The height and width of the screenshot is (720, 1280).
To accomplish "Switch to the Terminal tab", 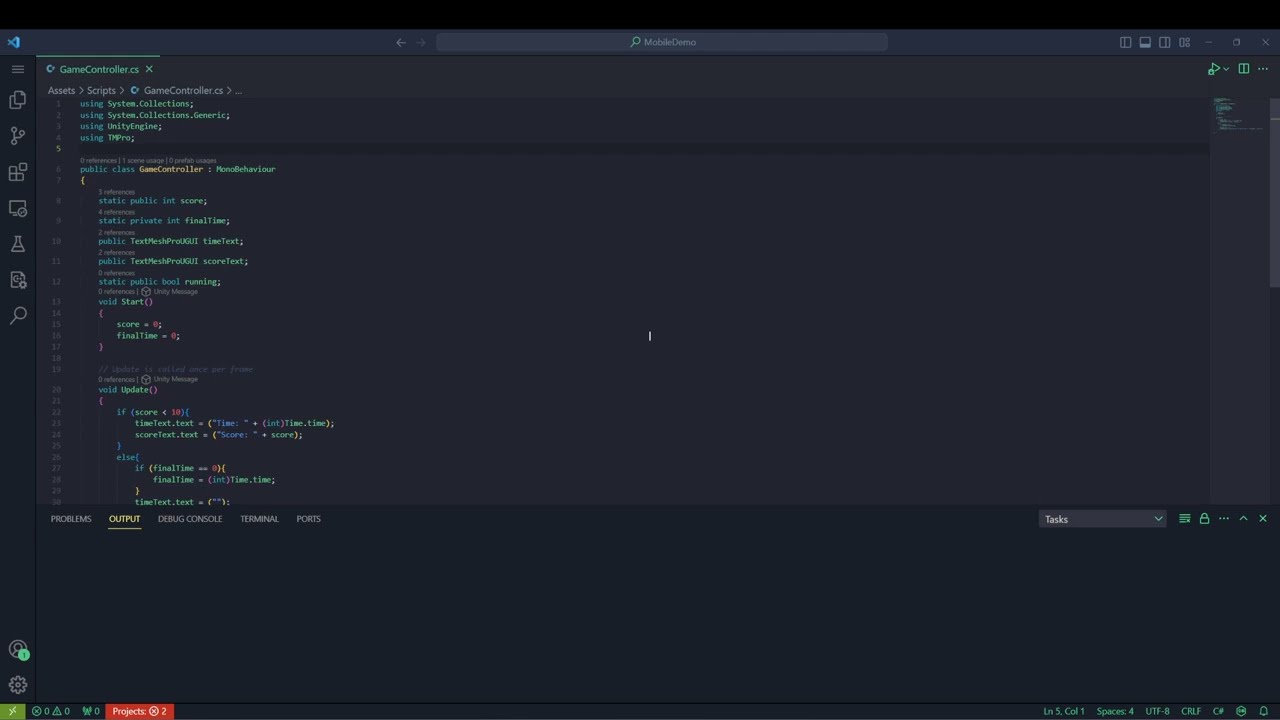I will (x=259, y=519).
